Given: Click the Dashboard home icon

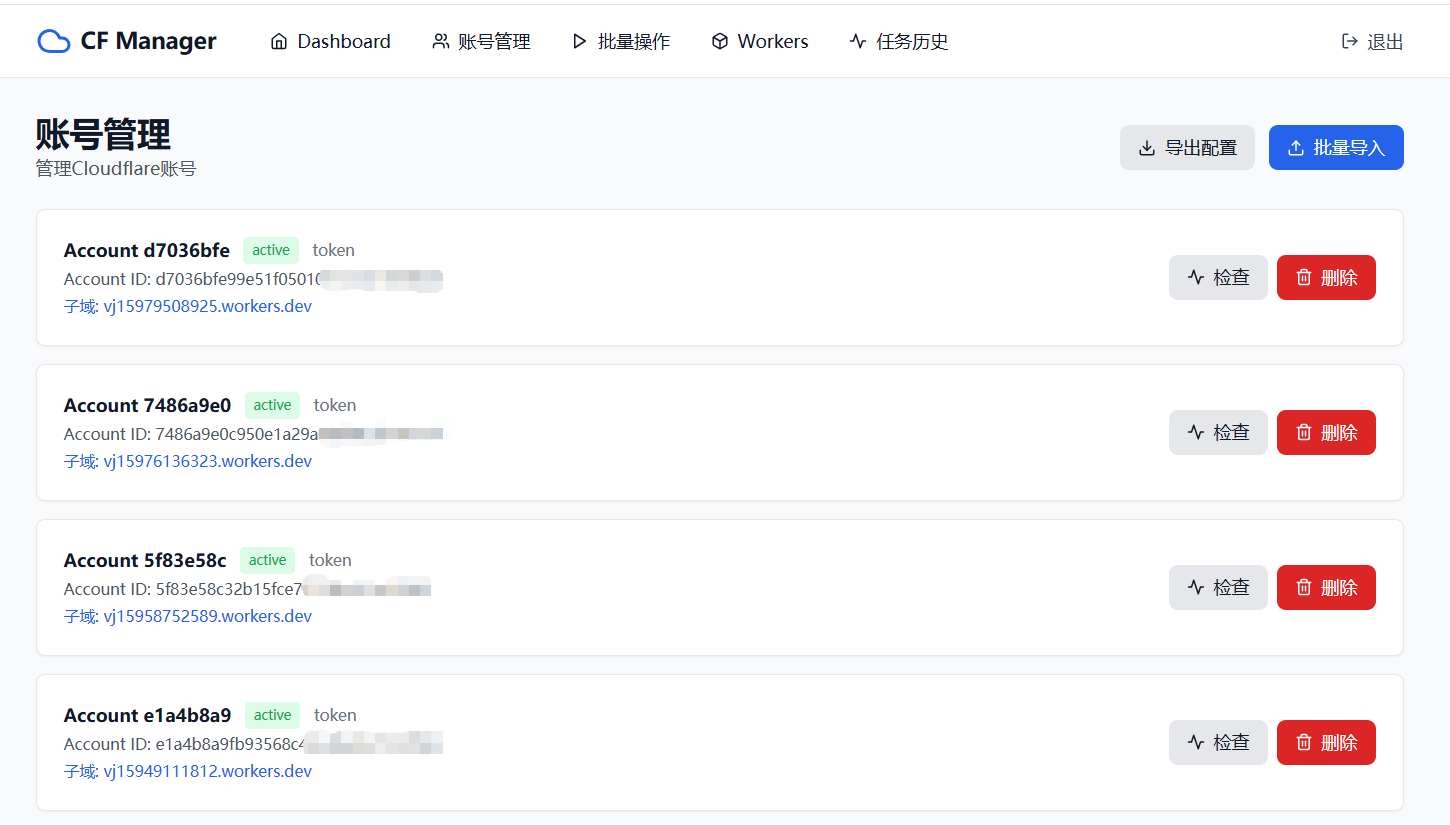Looking at the screenshot, I should point(279,41).
